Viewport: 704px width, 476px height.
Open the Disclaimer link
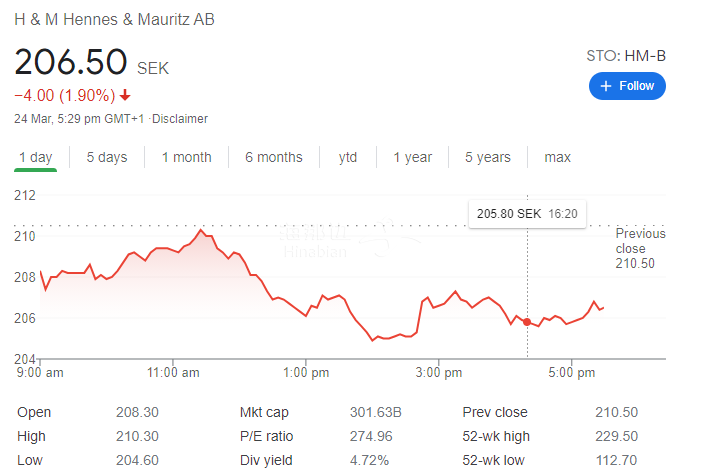pos(180,119)
